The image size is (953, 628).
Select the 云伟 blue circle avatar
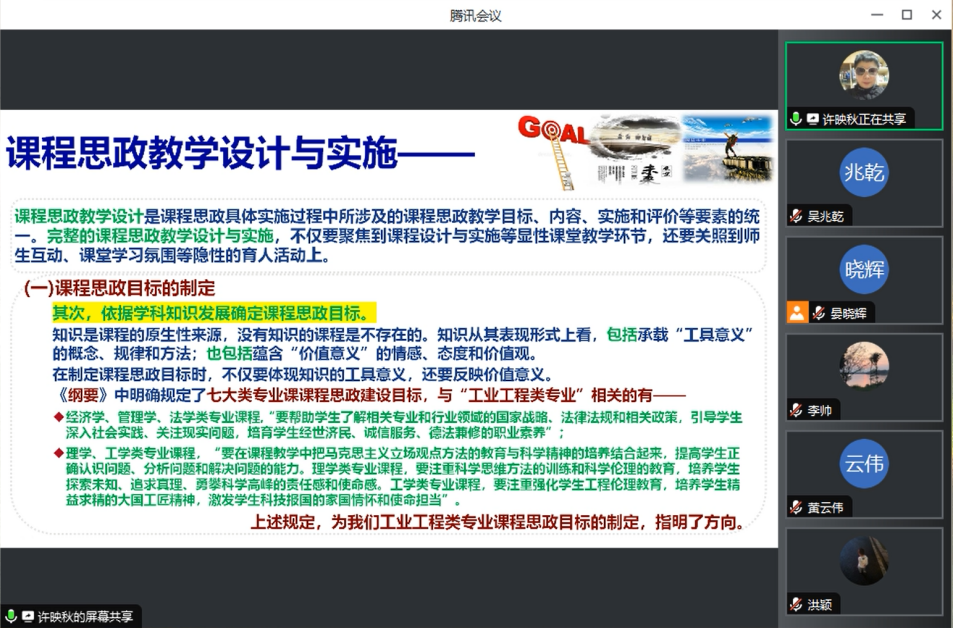pyautogui.click(x=864, y=463)
